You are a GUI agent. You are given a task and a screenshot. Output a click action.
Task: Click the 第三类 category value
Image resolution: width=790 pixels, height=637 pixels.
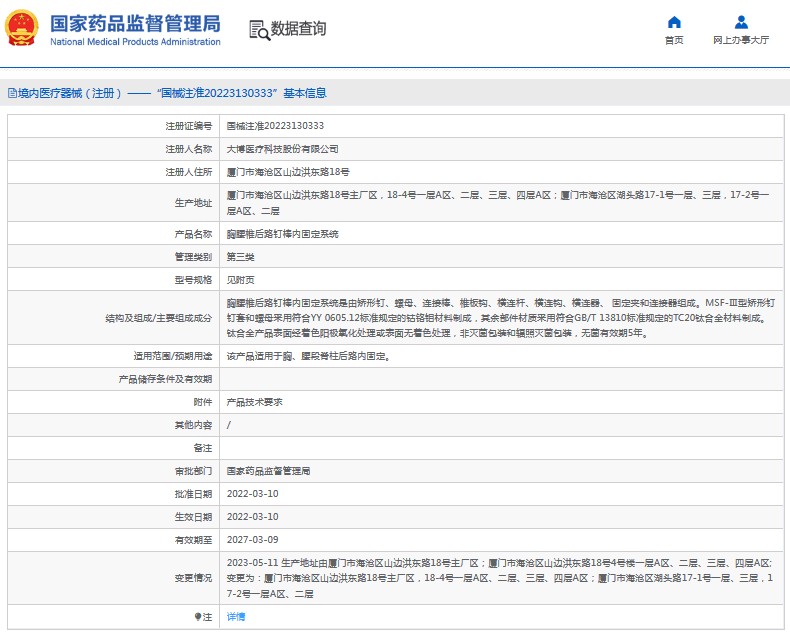(x=240, y=257)
